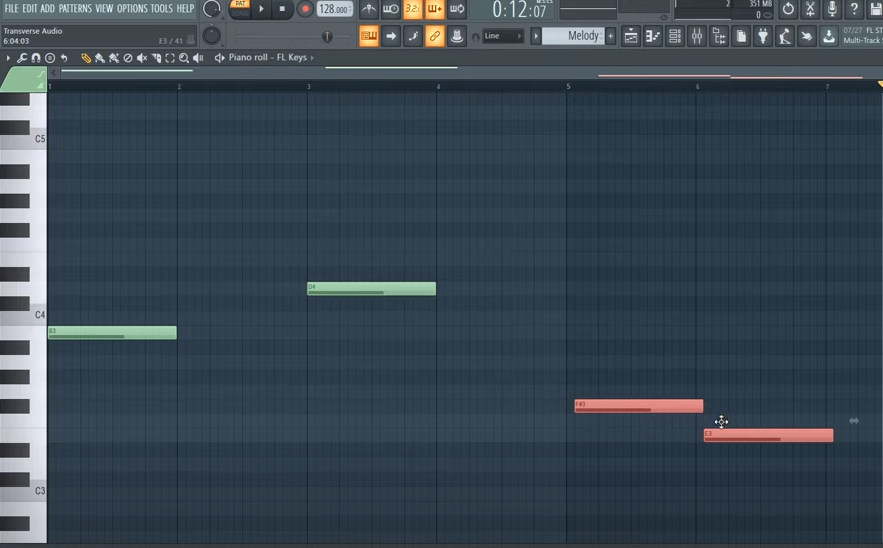Click the song position slider handle
This screenshot has width=883, height=548.
[327, 37]
